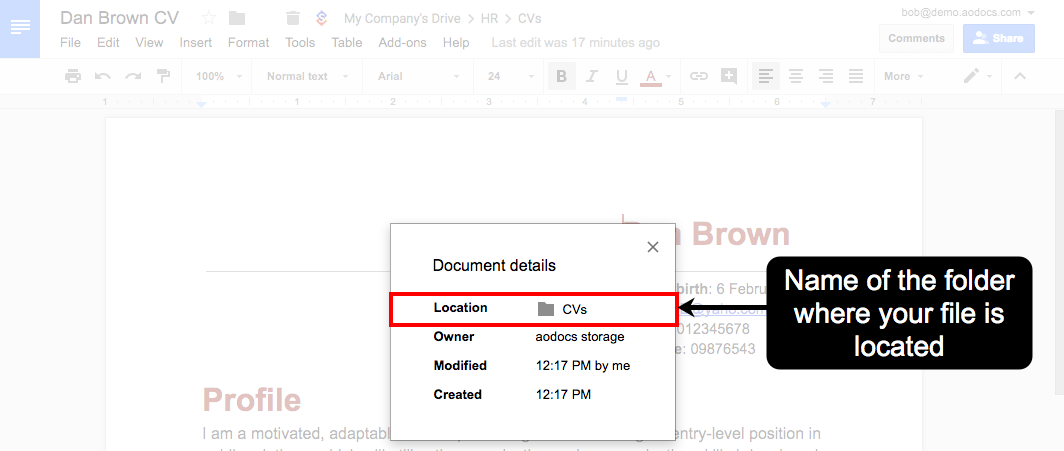Viewport: 1064px width, 451px height.
Task: Add a comment with toolbar icon
Action: (x=729, y=76)
